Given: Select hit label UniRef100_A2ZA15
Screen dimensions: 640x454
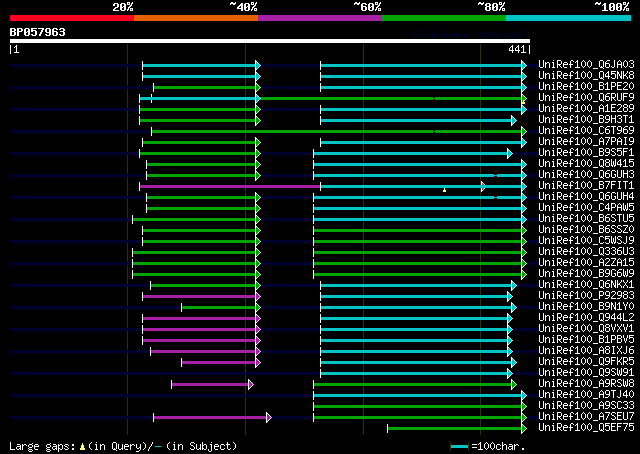Looking at the screenshot, I should pyautogui.click(x=586, y=263).
